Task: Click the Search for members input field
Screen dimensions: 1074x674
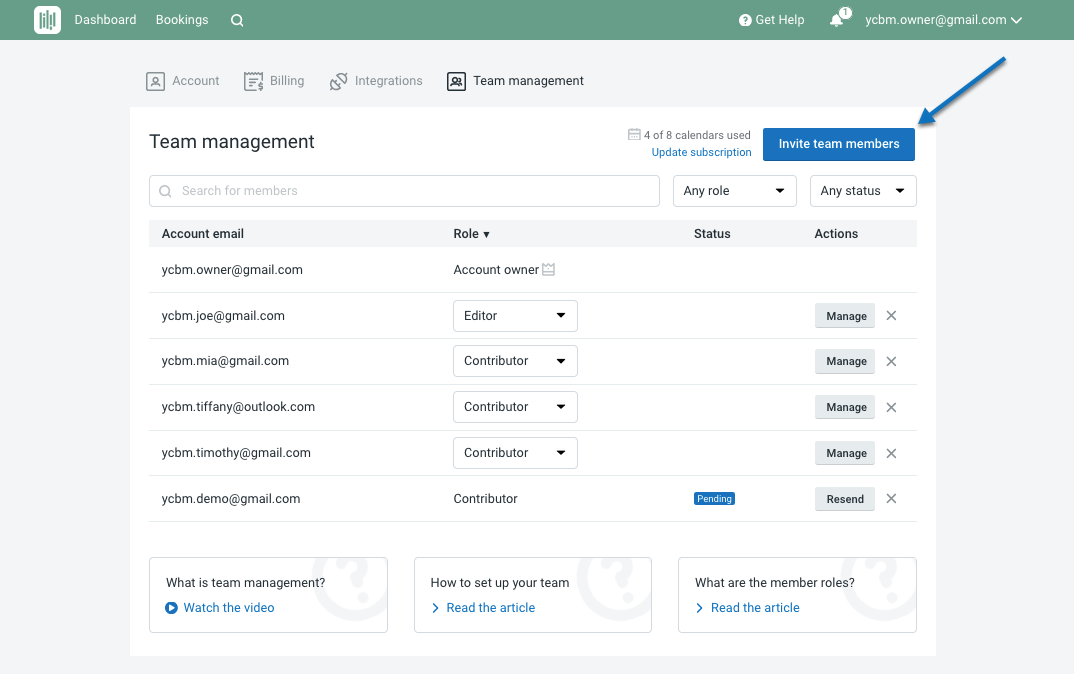Action: [x=404, y=190]
